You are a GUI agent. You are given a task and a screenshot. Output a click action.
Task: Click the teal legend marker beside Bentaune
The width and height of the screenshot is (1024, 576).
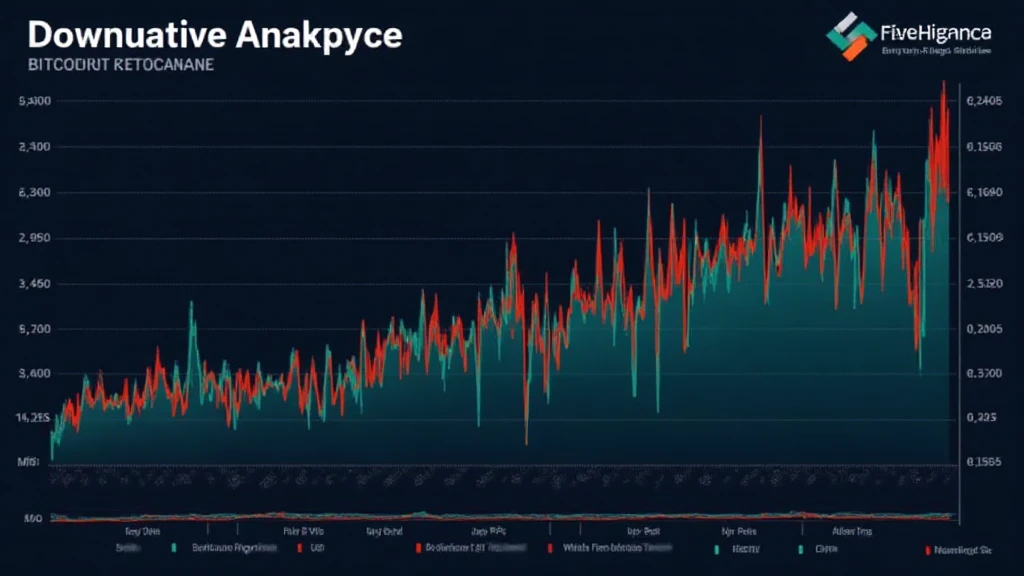(174, 549)
